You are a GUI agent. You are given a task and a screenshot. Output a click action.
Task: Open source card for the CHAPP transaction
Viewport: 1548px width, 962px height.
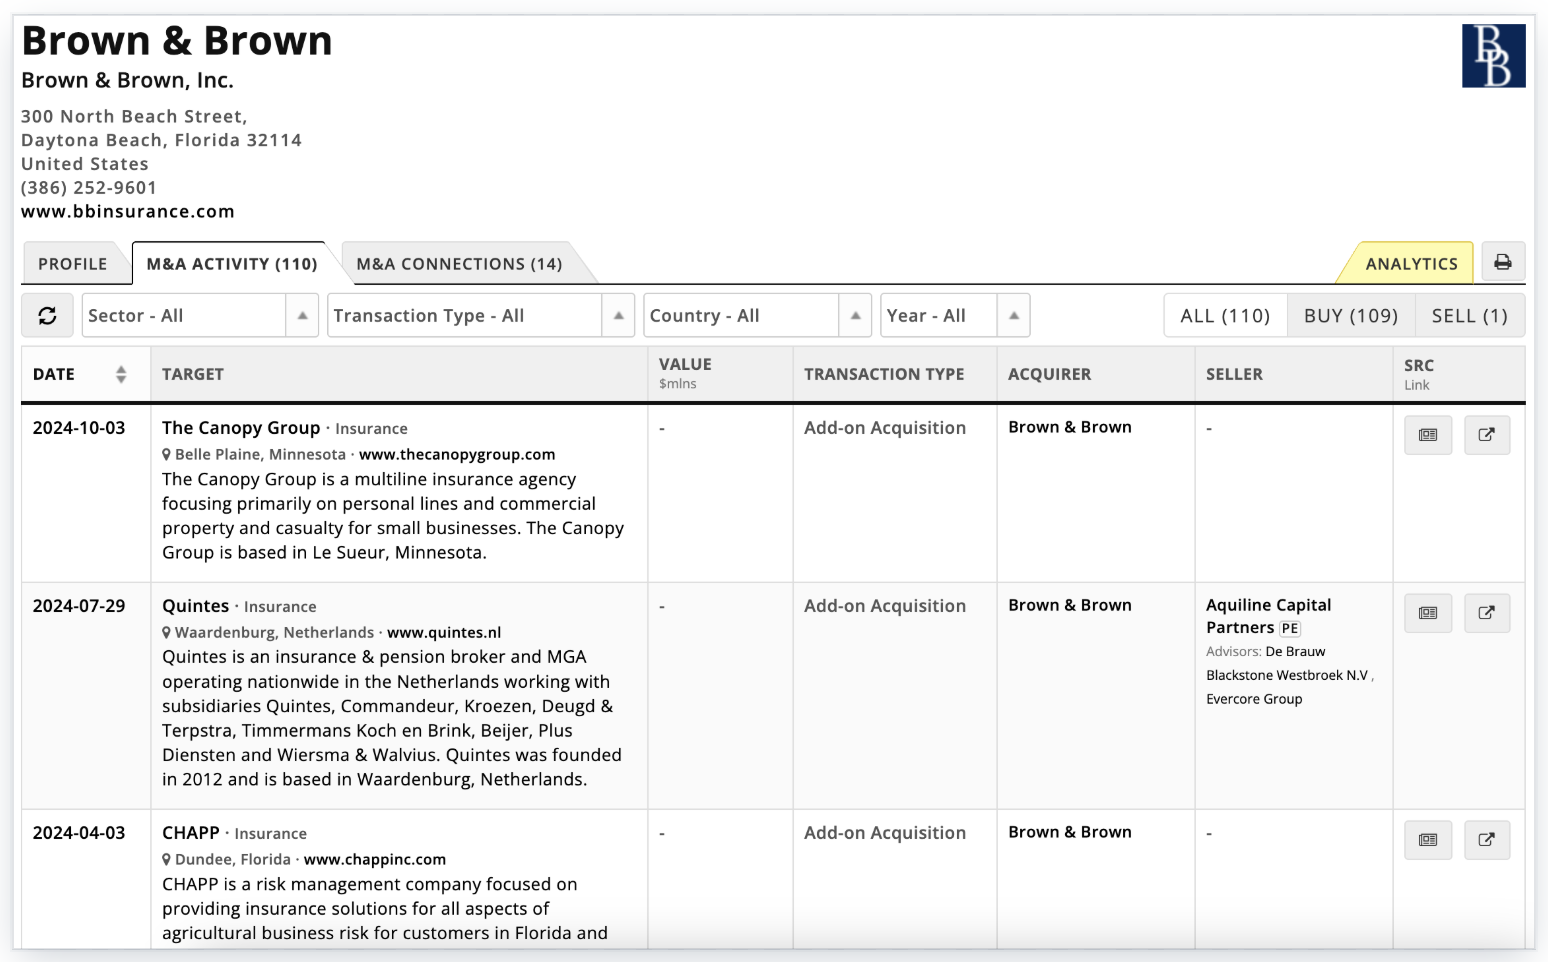pyautogui.click(x=1428, y=840)
